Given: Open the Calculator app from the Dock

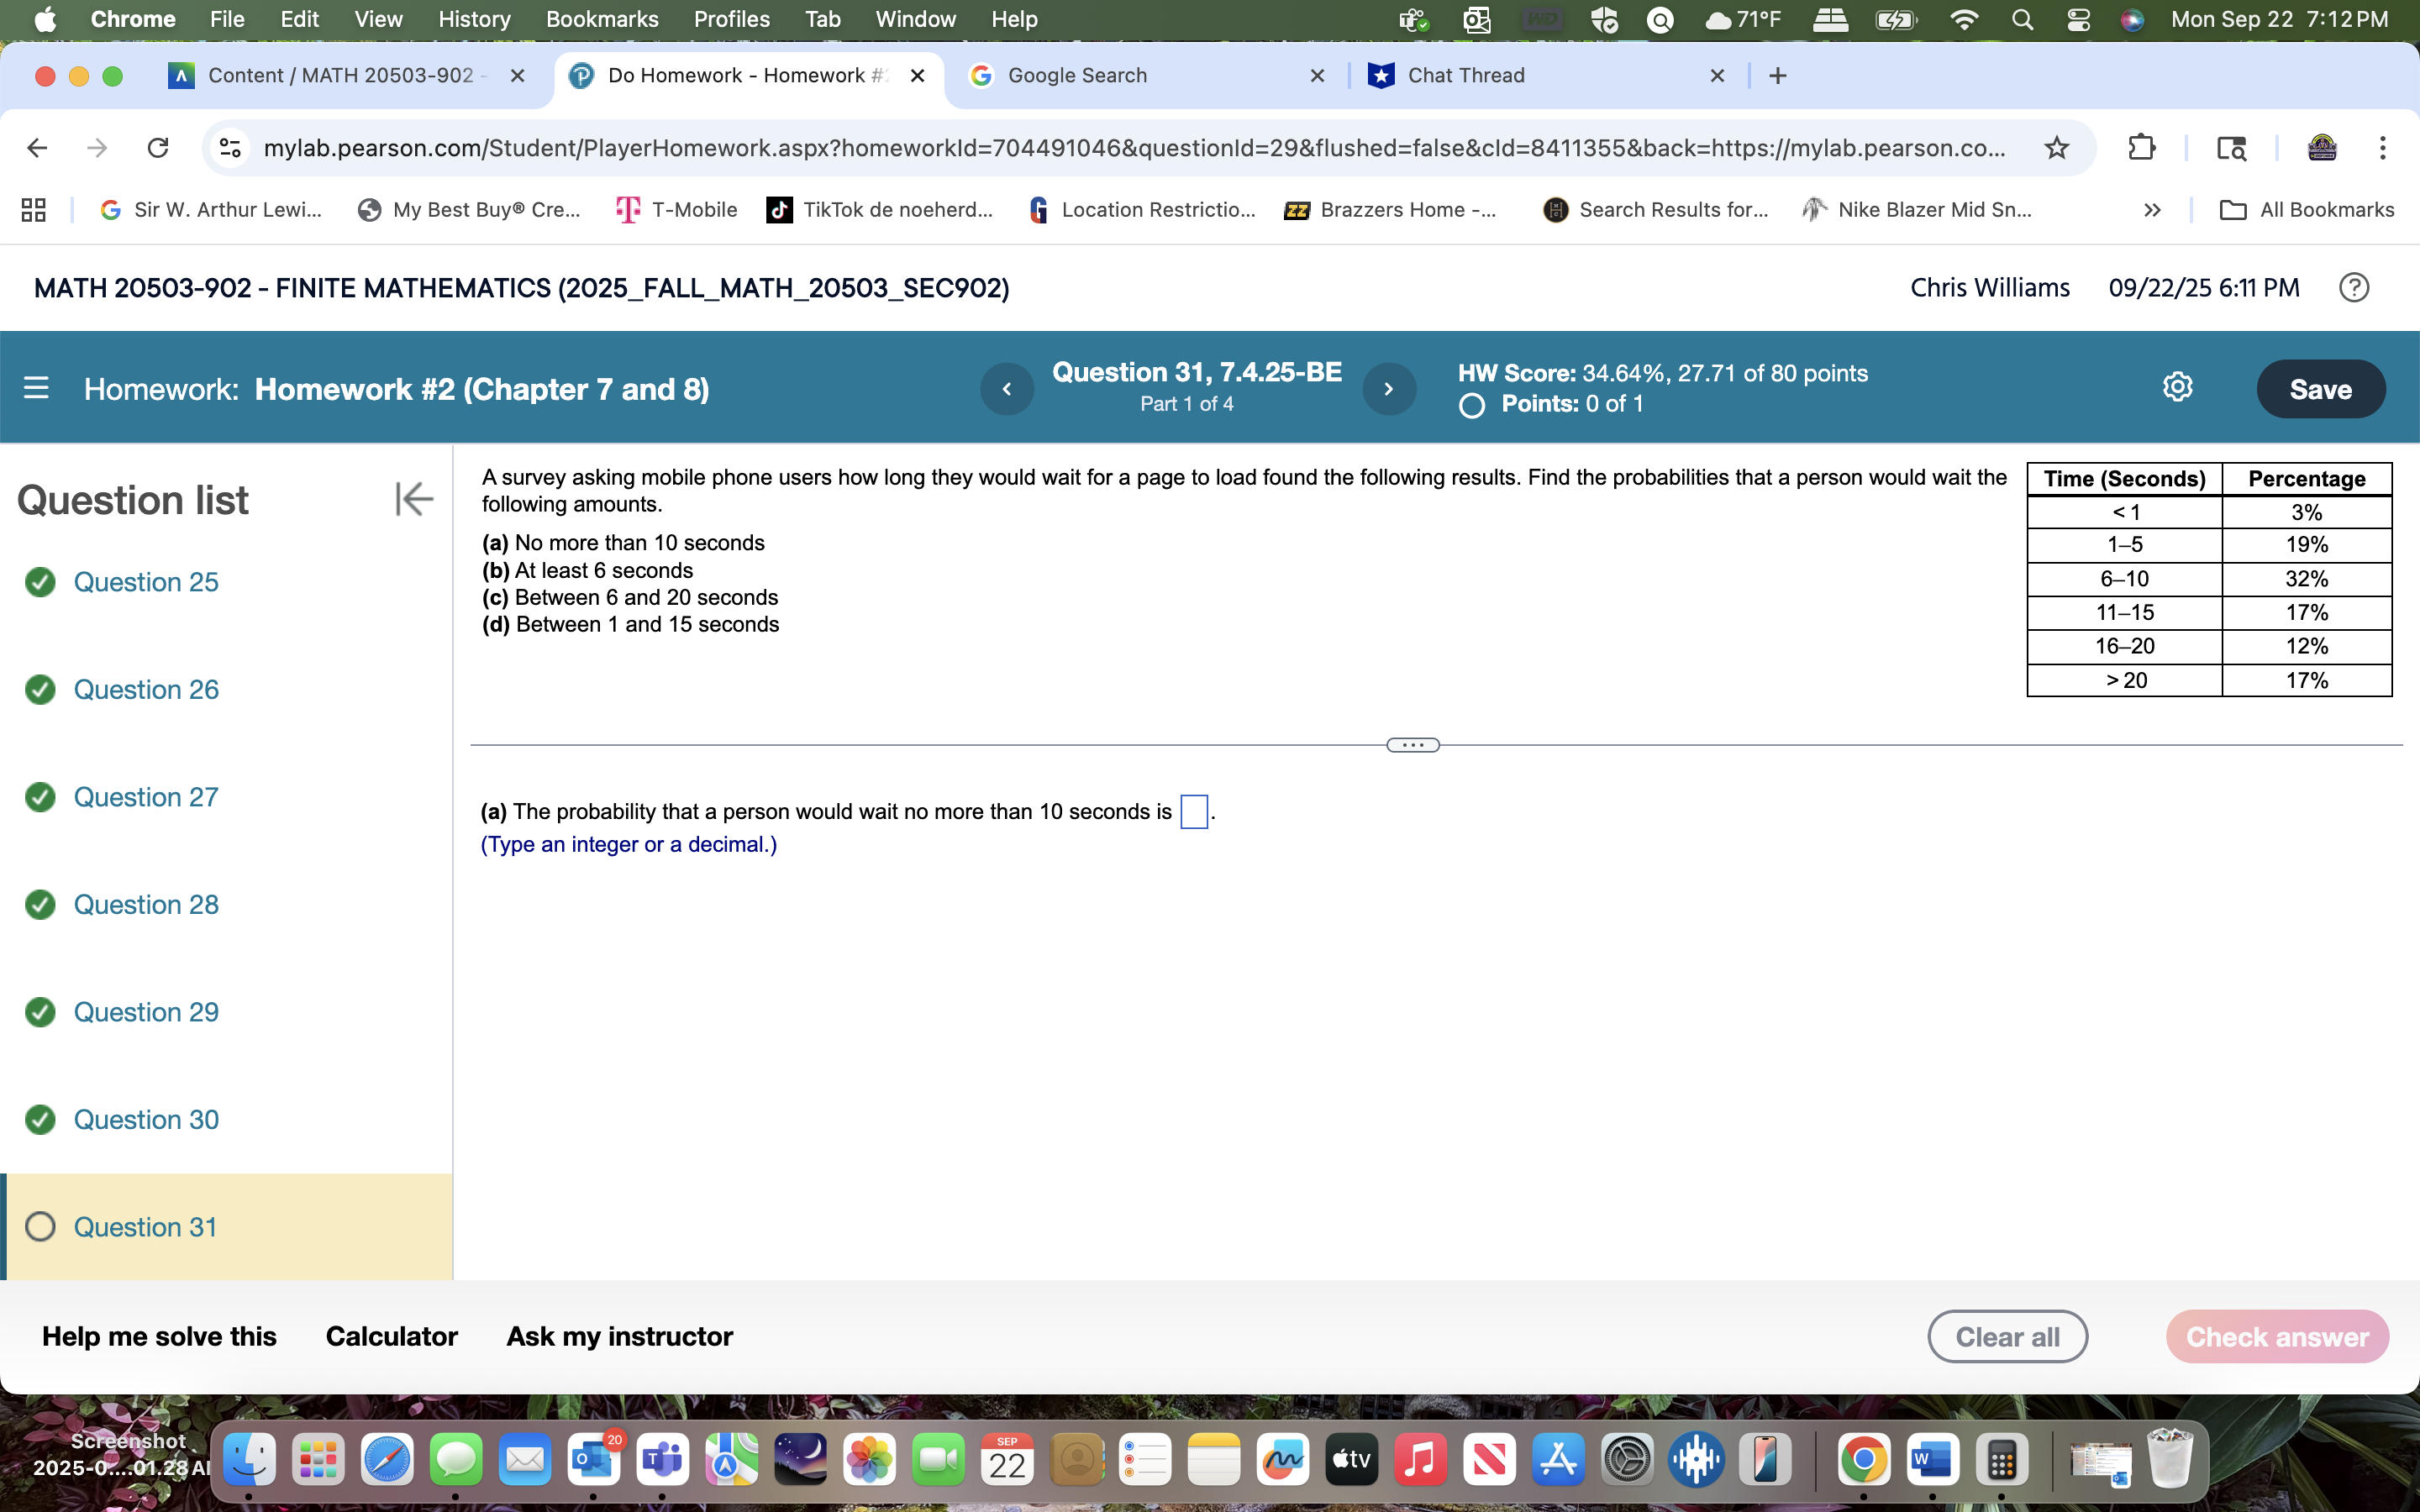Looking at the screenshot, I should 2002,1459.
